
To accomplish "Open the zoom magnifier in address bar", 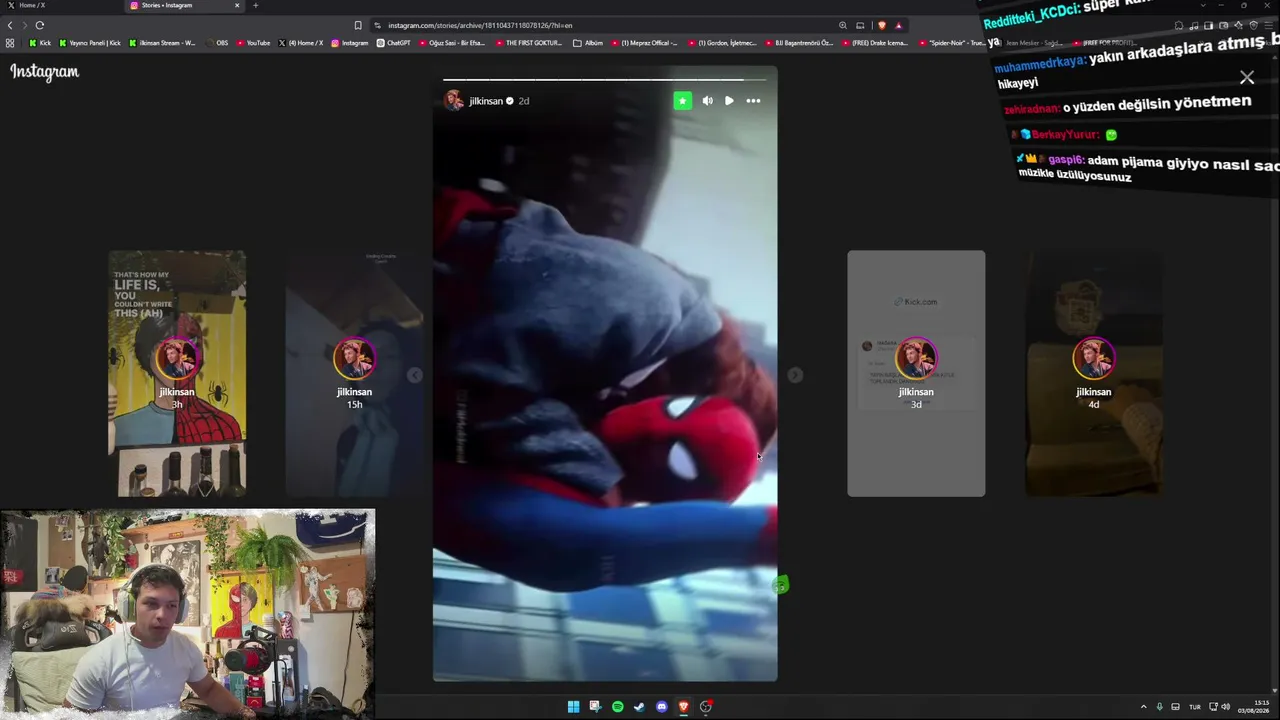I will [x=843, y=25].
